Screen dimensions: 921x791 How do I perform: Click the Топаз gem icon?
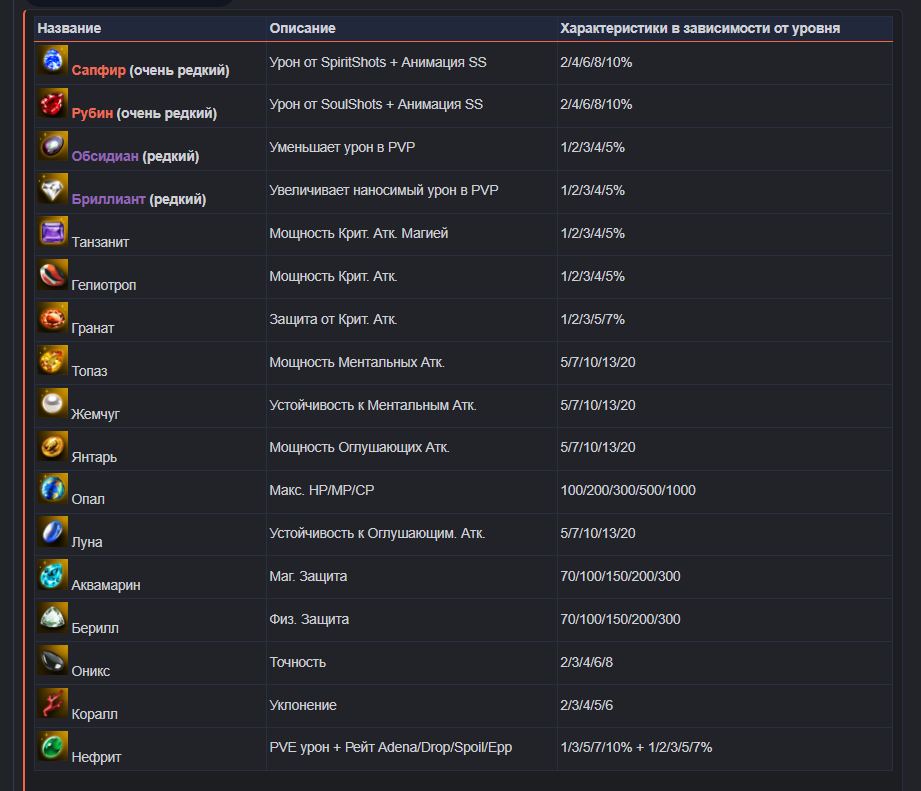click(52, 361)
